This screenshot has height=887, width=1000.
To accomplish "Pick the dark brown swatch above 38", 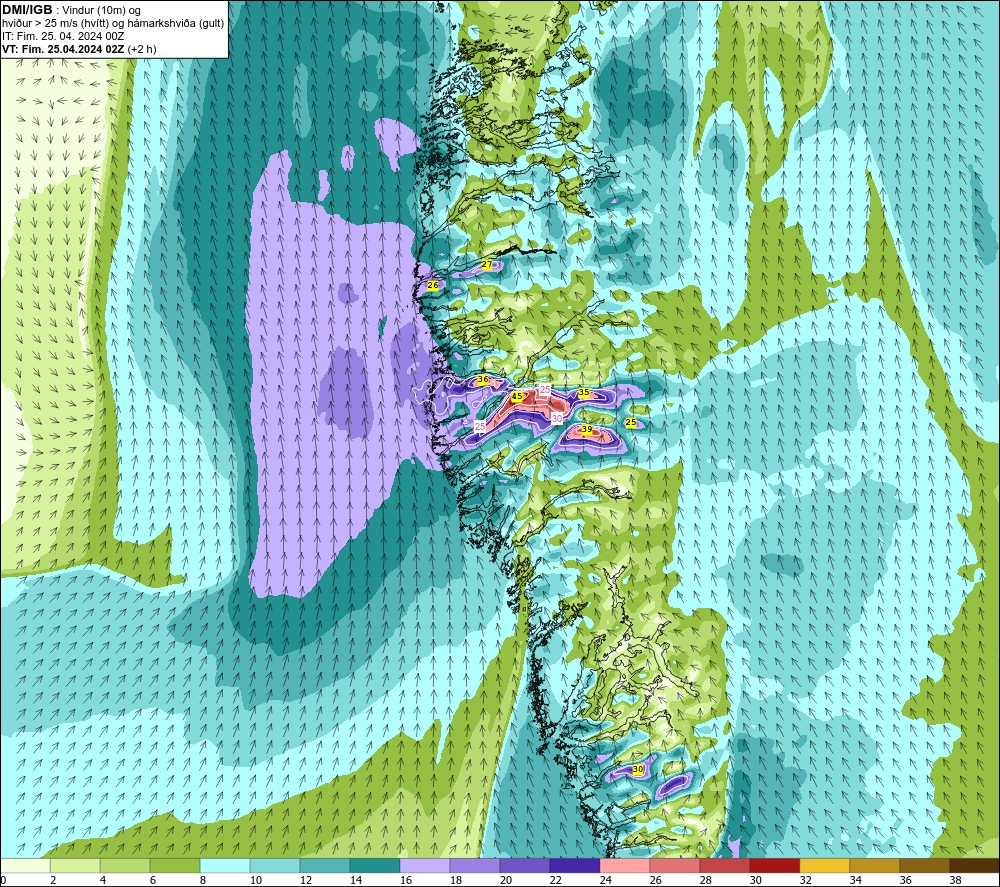I will (974, 865).
